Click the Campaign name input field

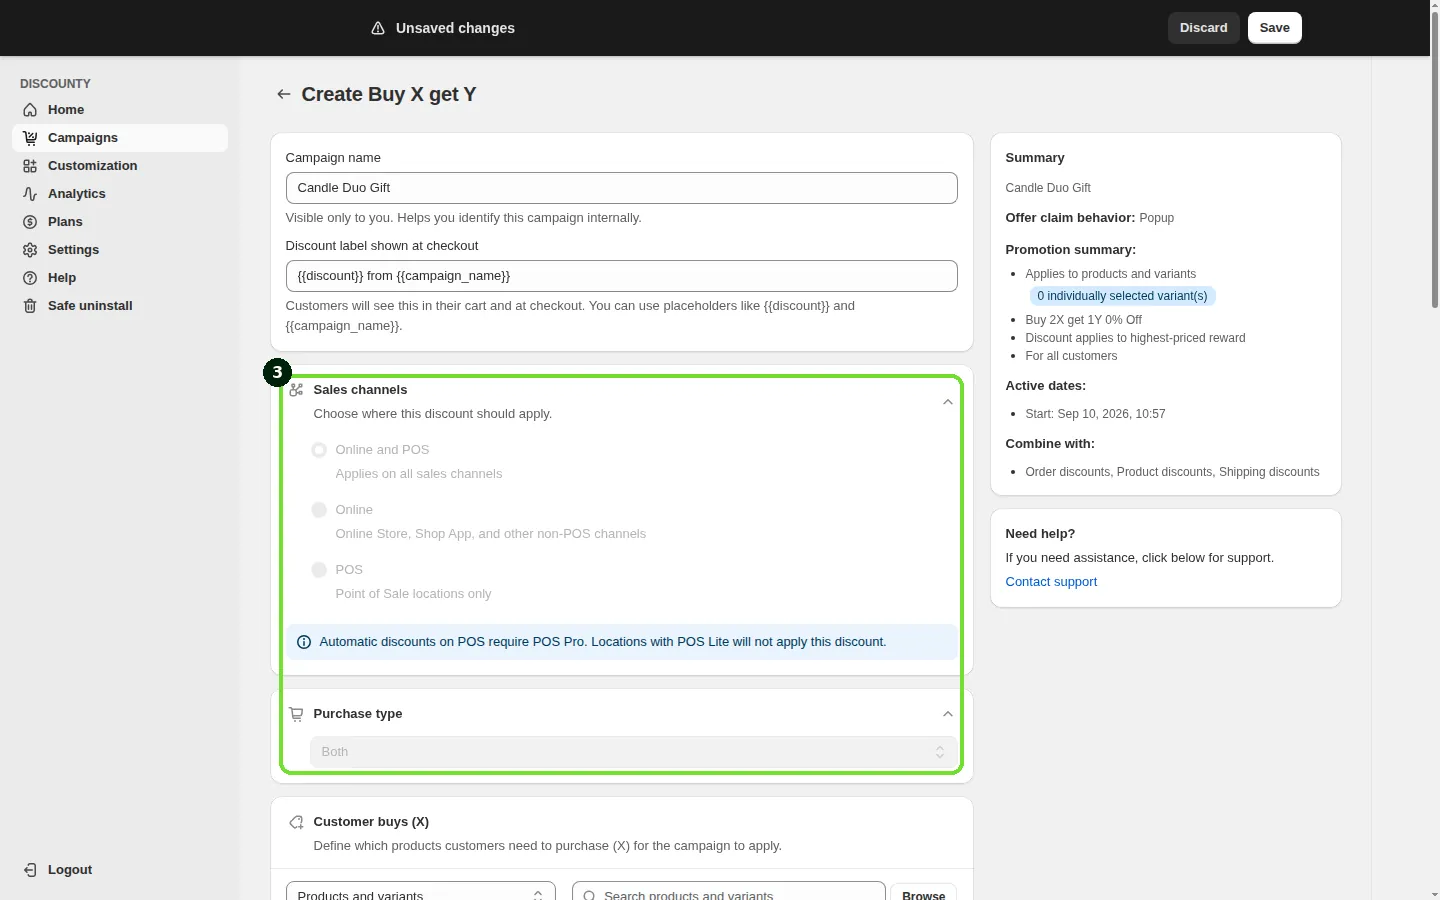(x=621, y=188)
